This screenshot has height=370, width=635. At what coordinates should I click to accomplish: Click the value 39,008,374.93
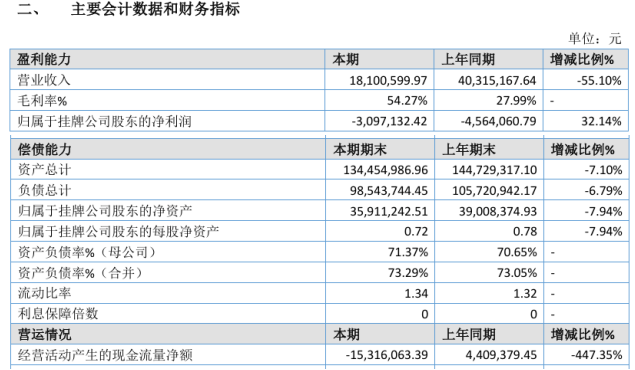(498, 211)
